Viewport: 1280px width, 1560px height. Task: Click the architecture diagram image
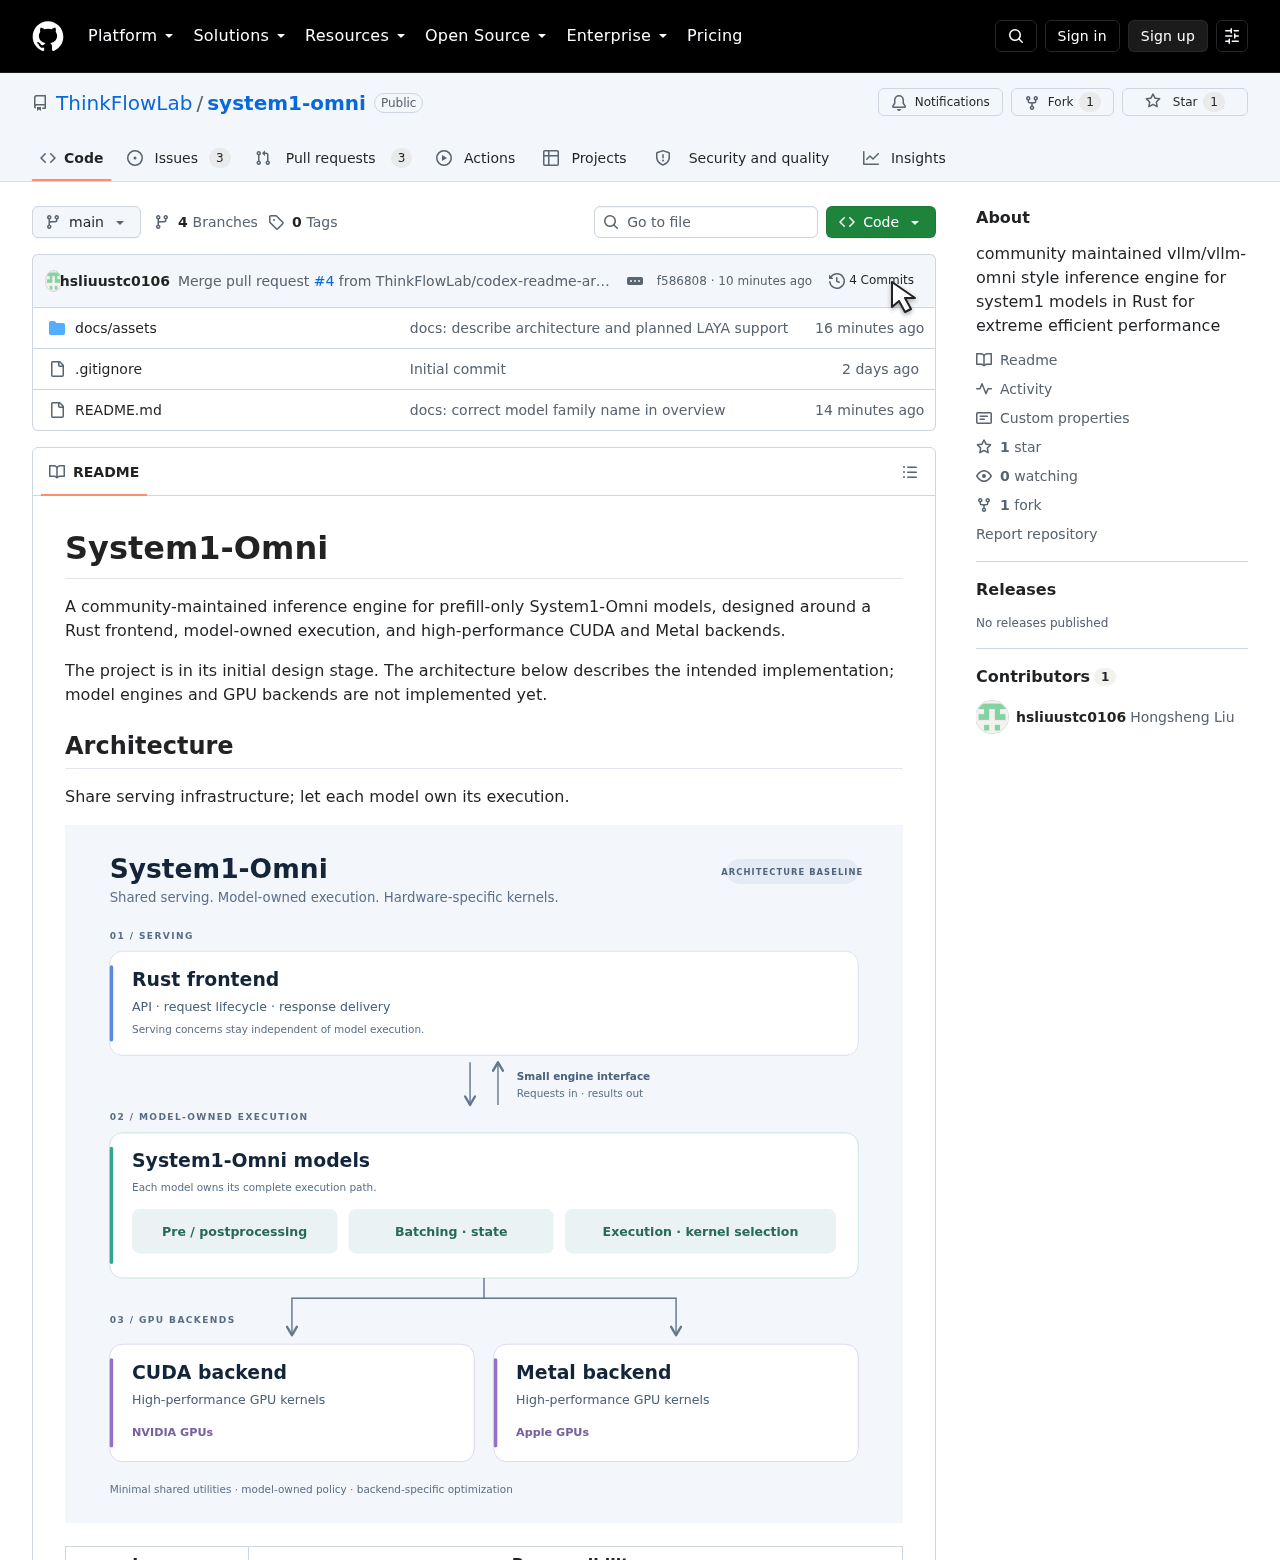[x=484, y=1174]
